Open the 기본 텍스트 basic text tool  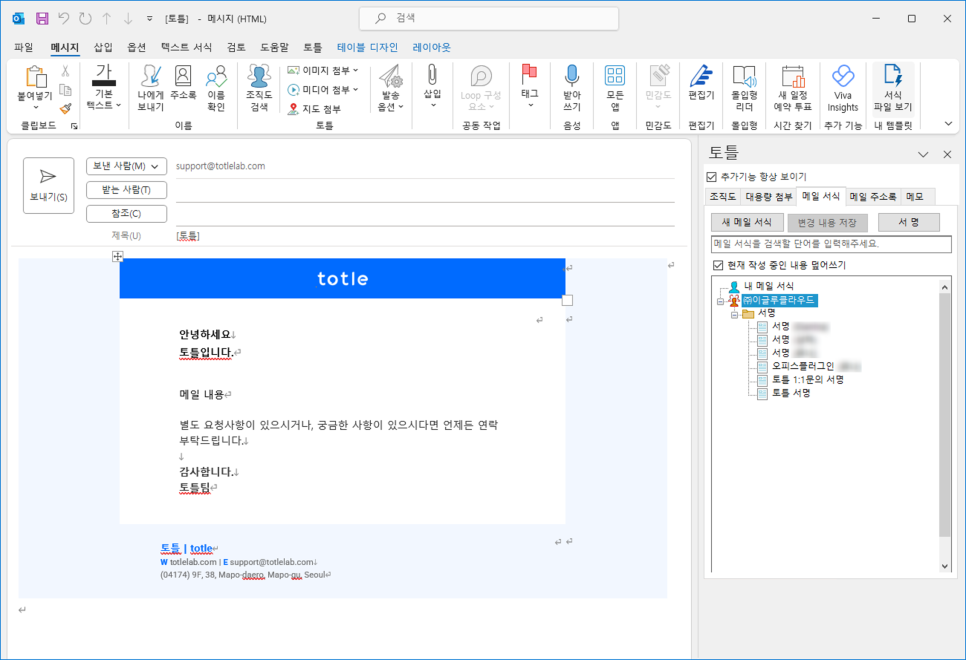[x=104, y=88]
